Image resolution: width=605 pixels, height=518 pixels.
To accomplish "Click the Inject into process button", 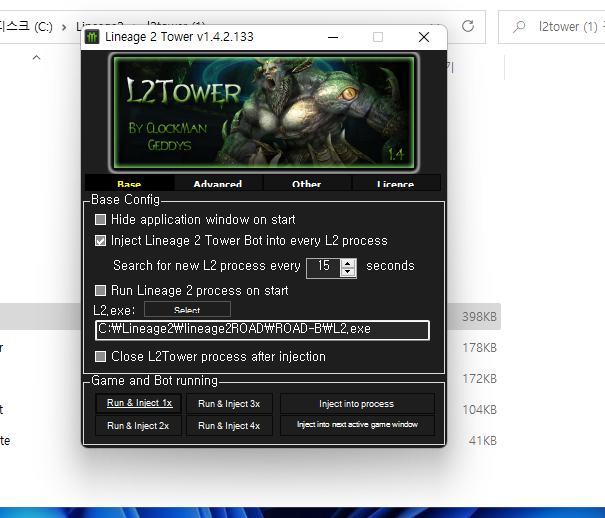I will pyautogui.click(x=357, y=404).
